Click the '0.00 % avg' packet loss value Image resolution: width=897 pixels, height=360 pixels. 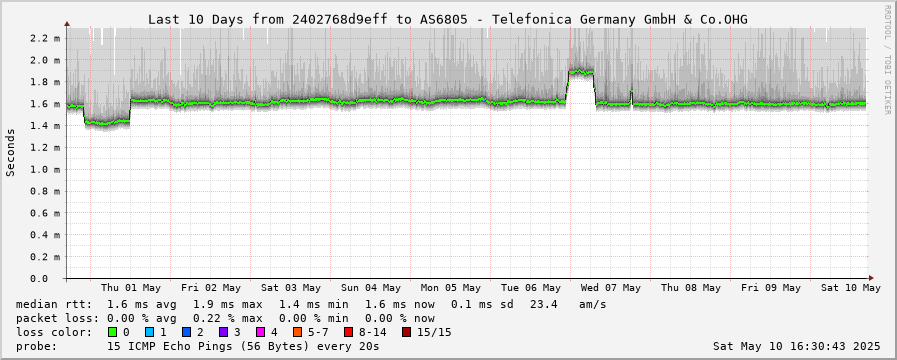pyautogui.click(x=142, y=318)
